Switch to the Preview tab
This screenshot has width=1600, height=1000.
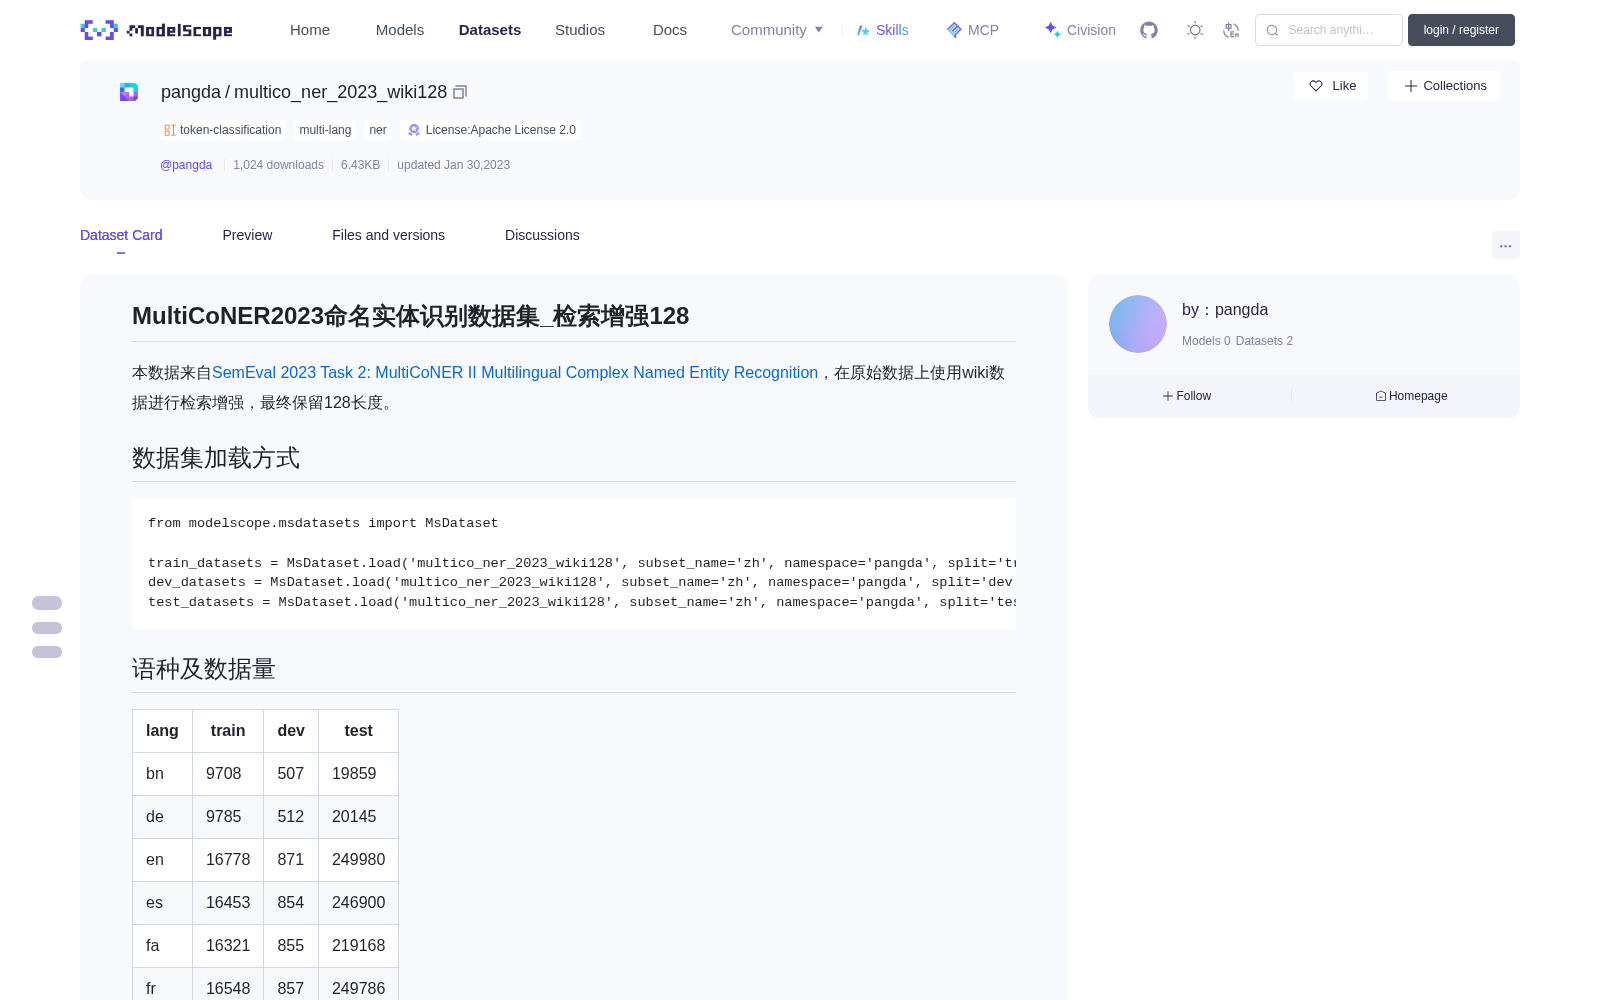(x=247, y=235)
